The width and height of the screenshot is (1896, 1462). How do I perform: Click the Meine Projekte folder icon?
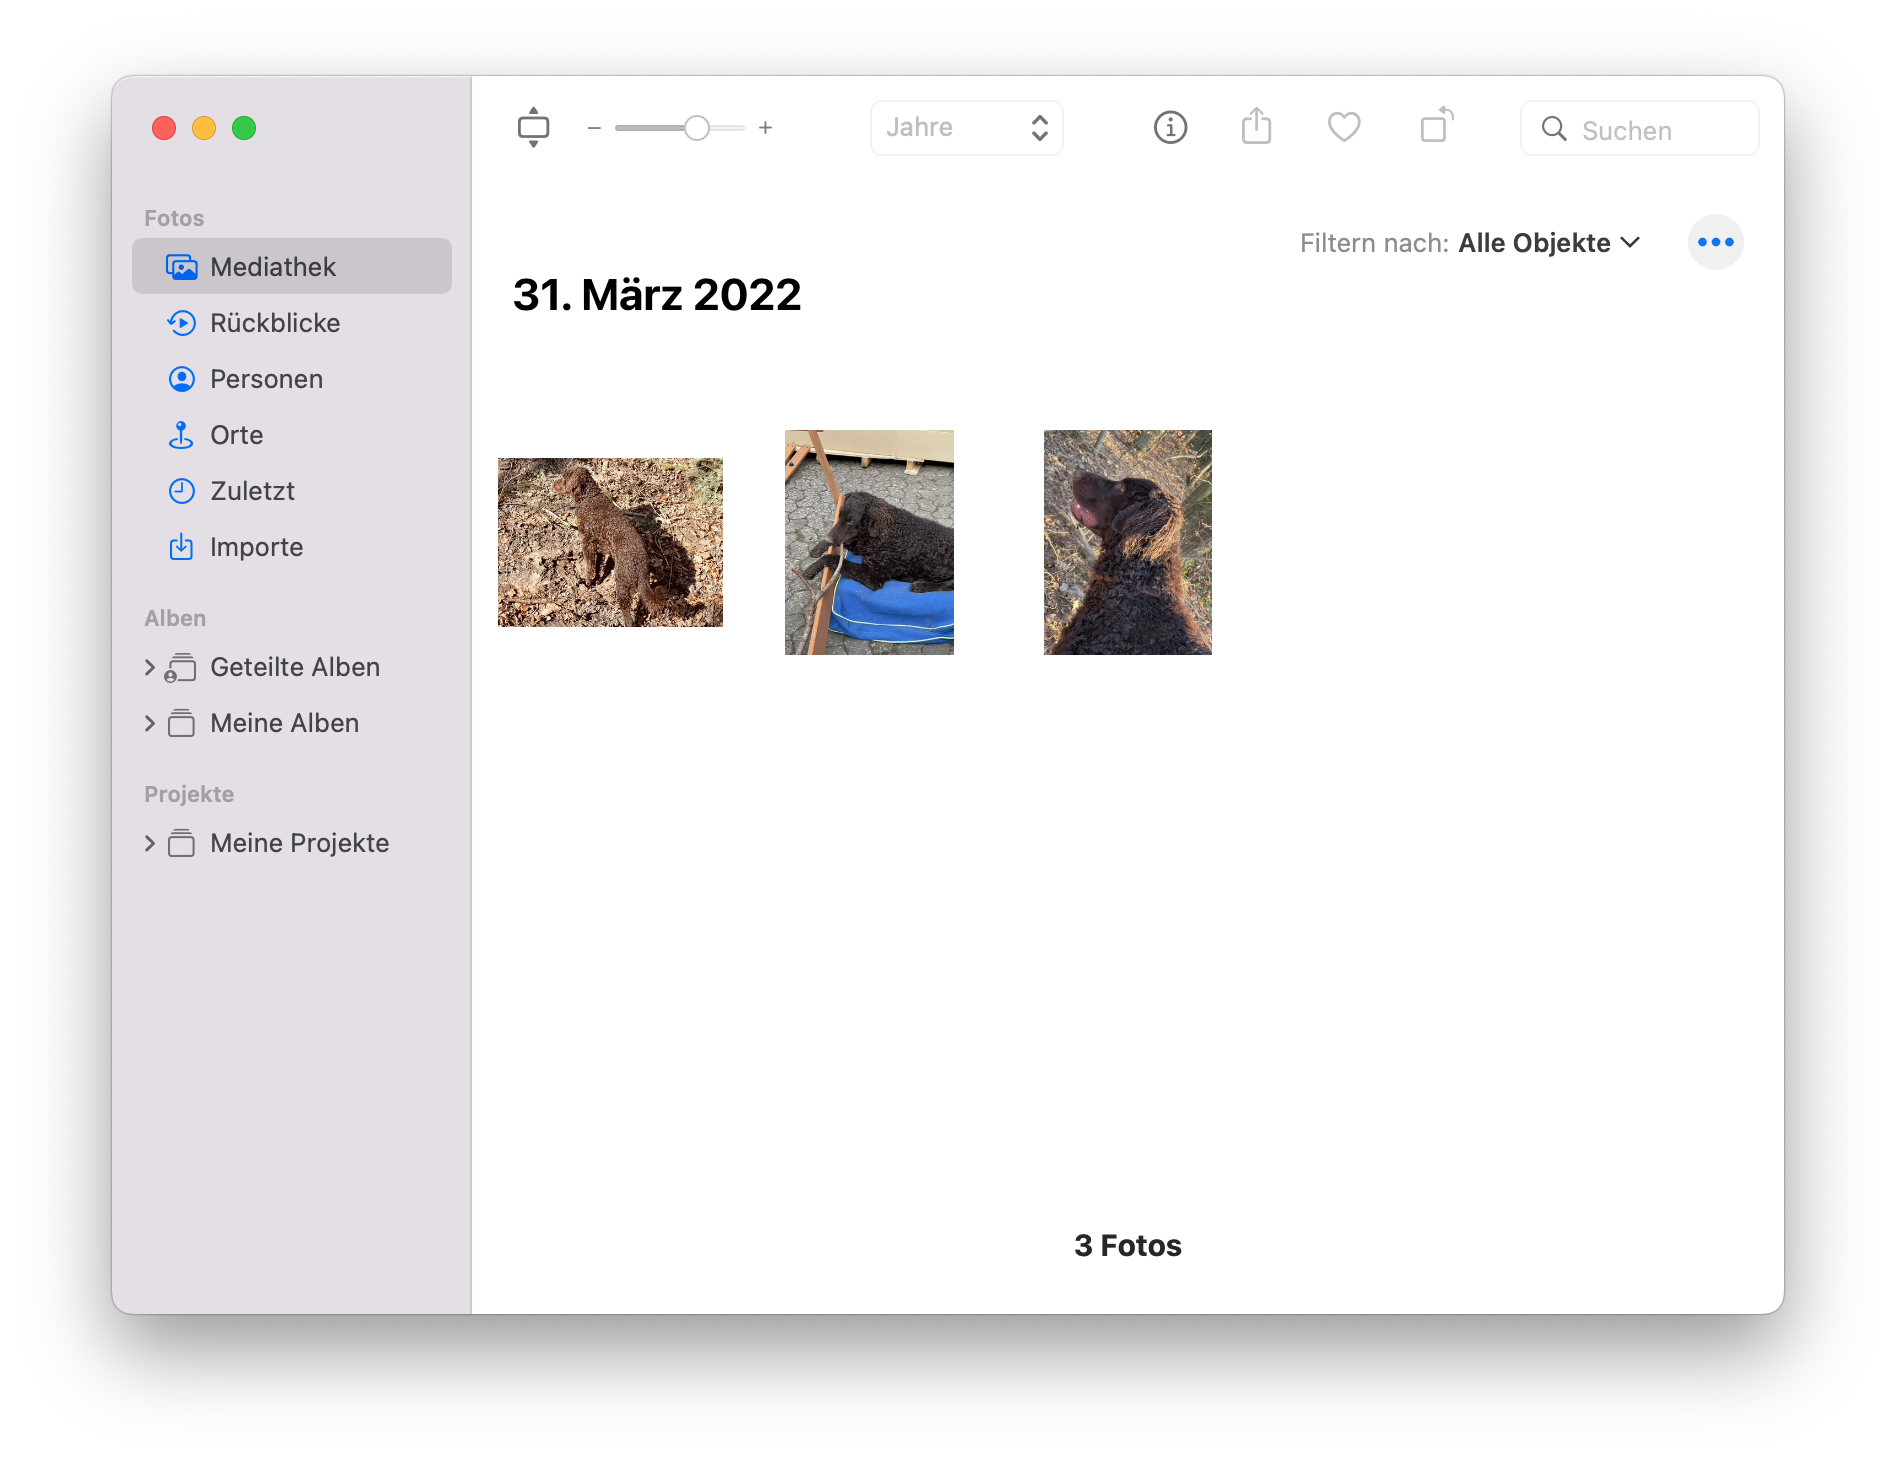[x=181, y=843]
